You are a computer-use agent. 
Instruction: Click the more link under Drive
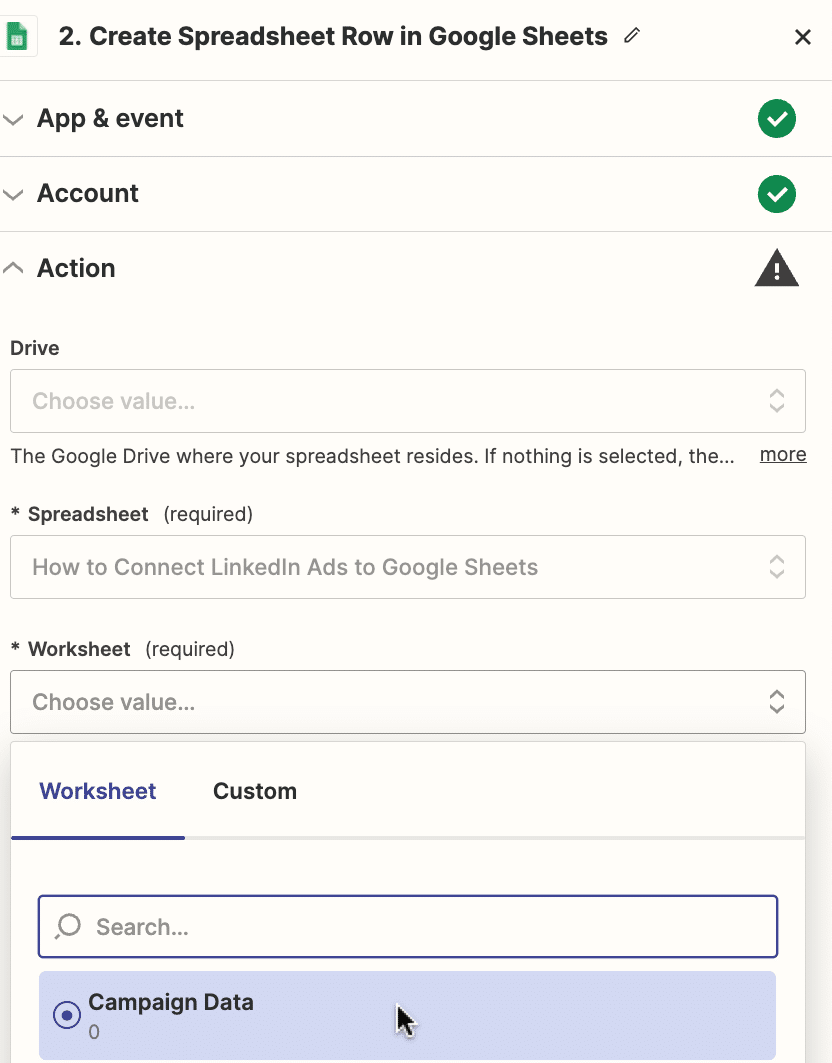(783, 455)
